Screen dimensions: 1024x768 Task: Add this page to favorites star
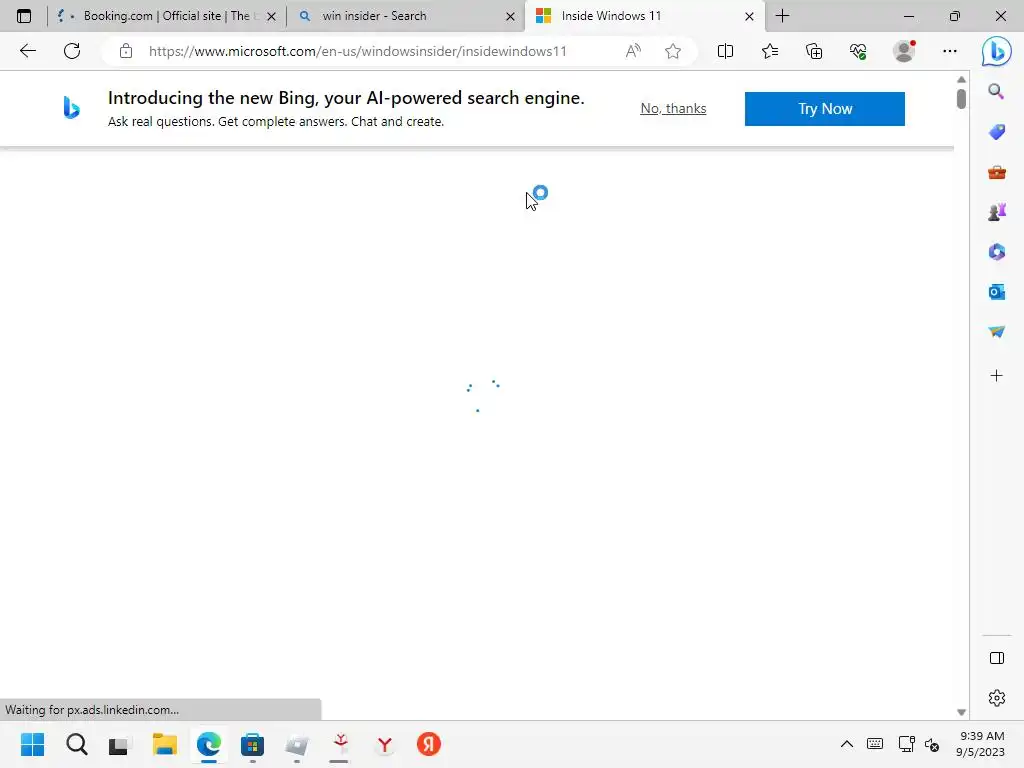673,51
